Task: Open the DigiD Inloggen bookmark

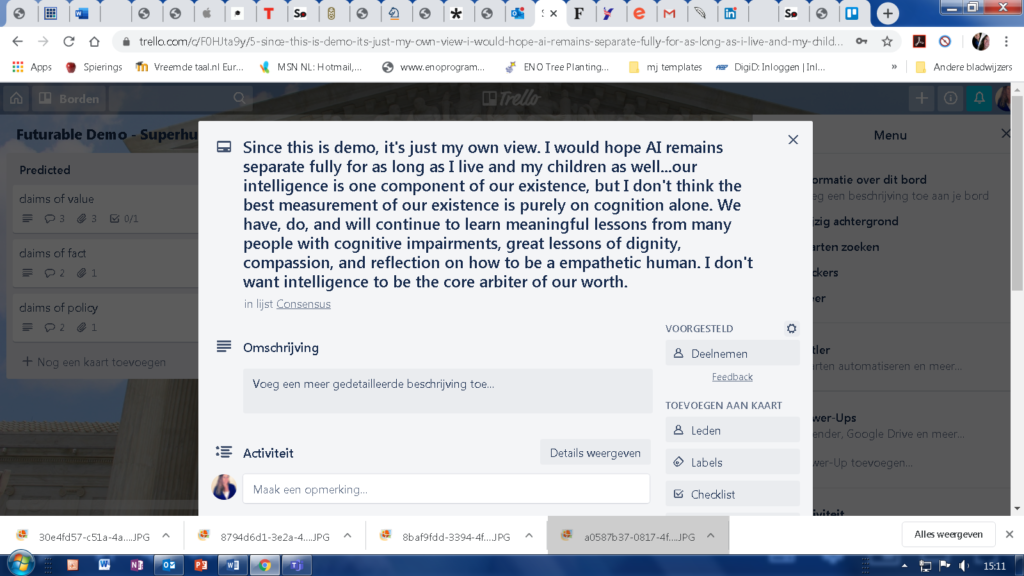Action: click(x=771, y=67)
